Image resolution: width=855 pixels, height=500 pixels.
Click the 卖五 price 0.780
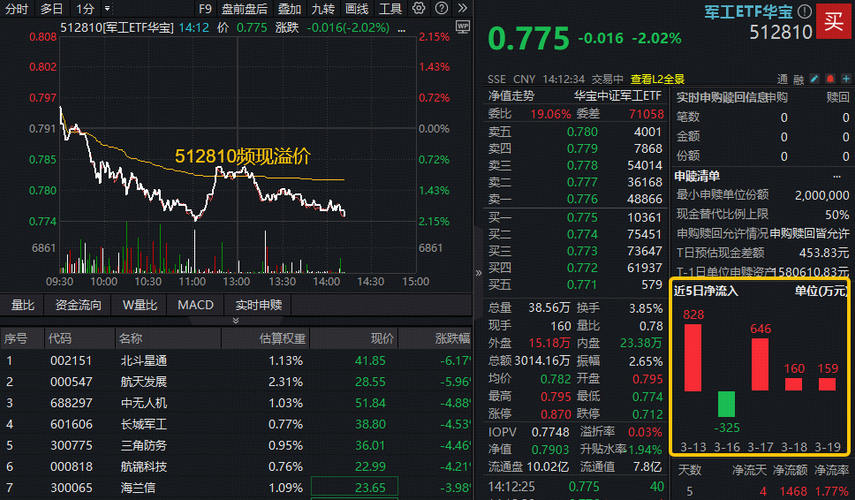coord(582,132)
